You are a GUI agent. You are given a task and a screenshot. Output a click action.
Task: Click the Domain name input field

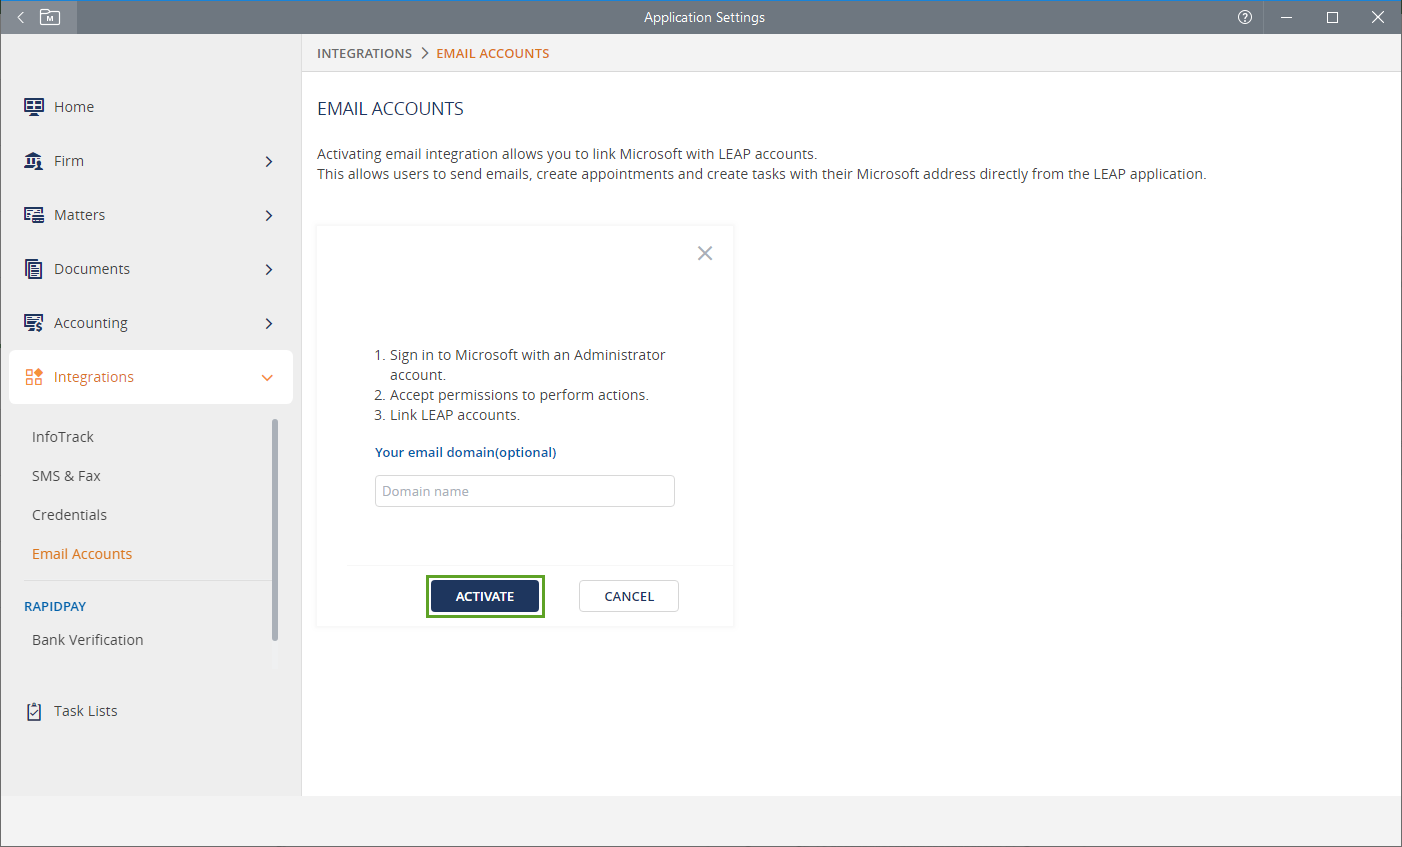coord(524,491)
